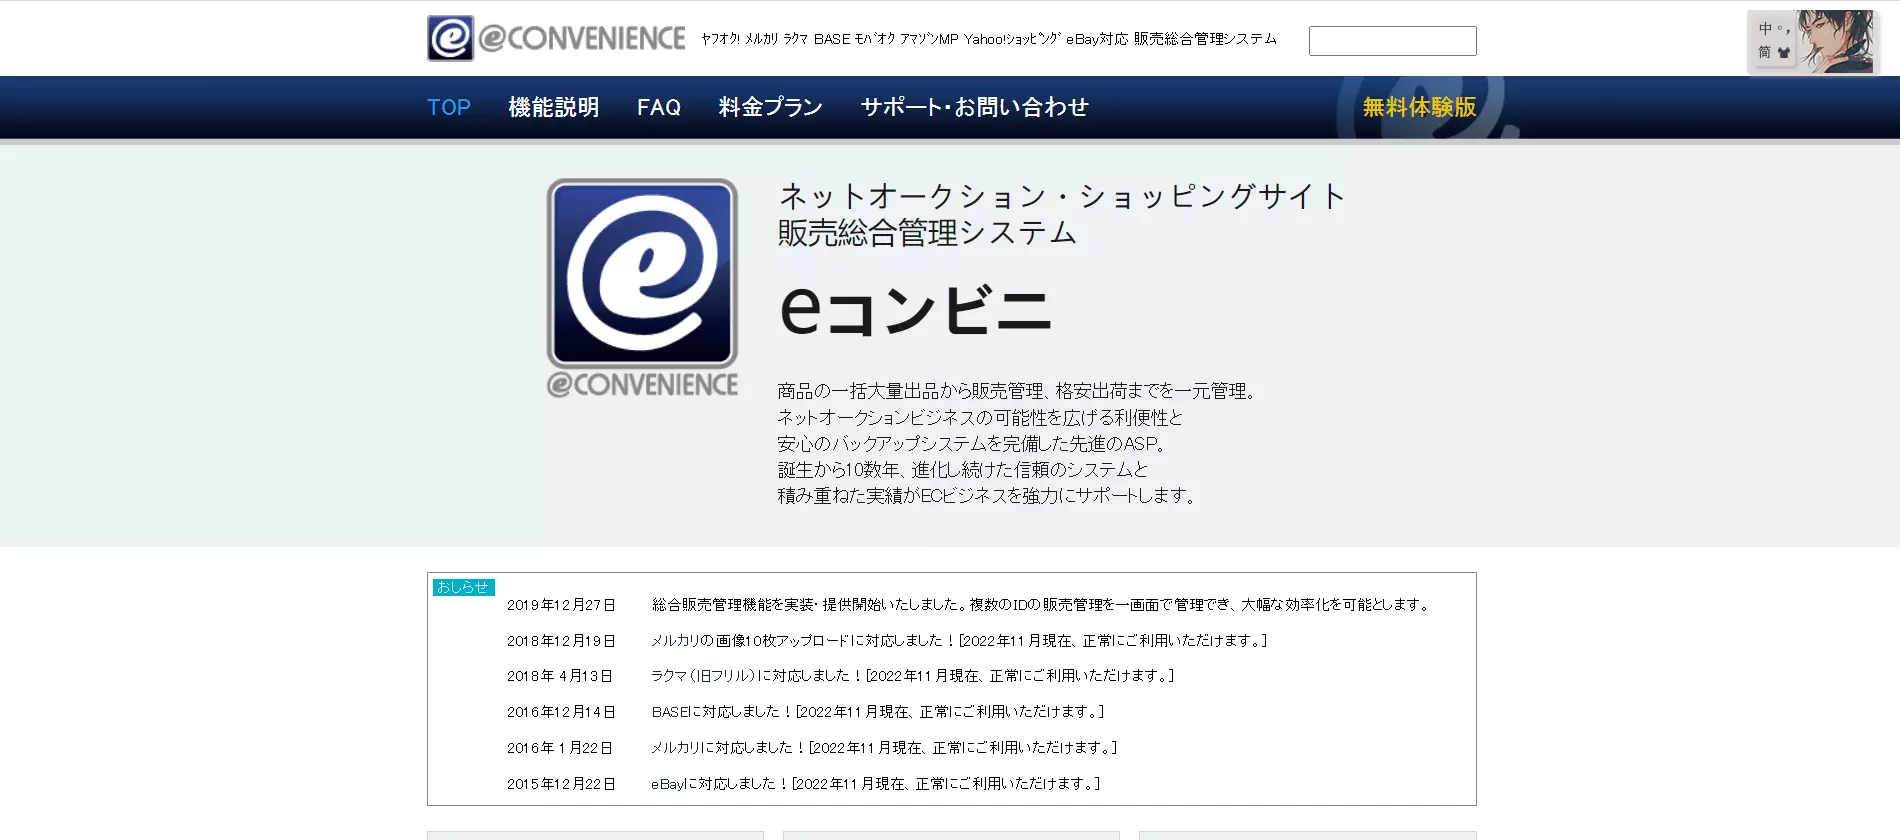Go to the FAQ page
Screen dimensions: 1900x840
pyautogui.click(x=659, y=107)
